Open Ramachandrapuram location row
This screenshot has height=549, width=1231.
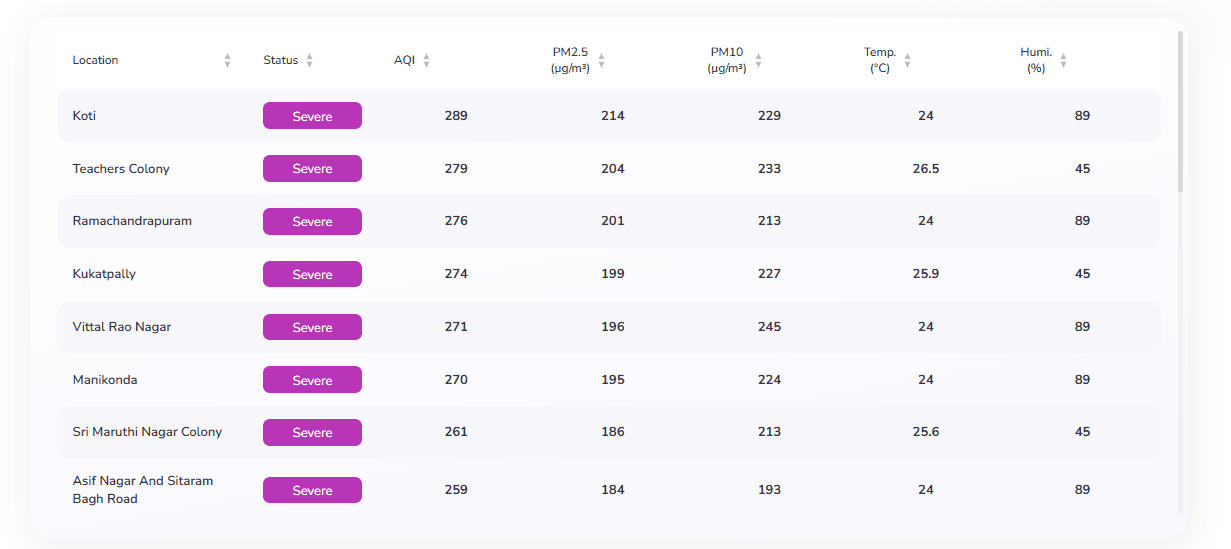tap(132, 221)
